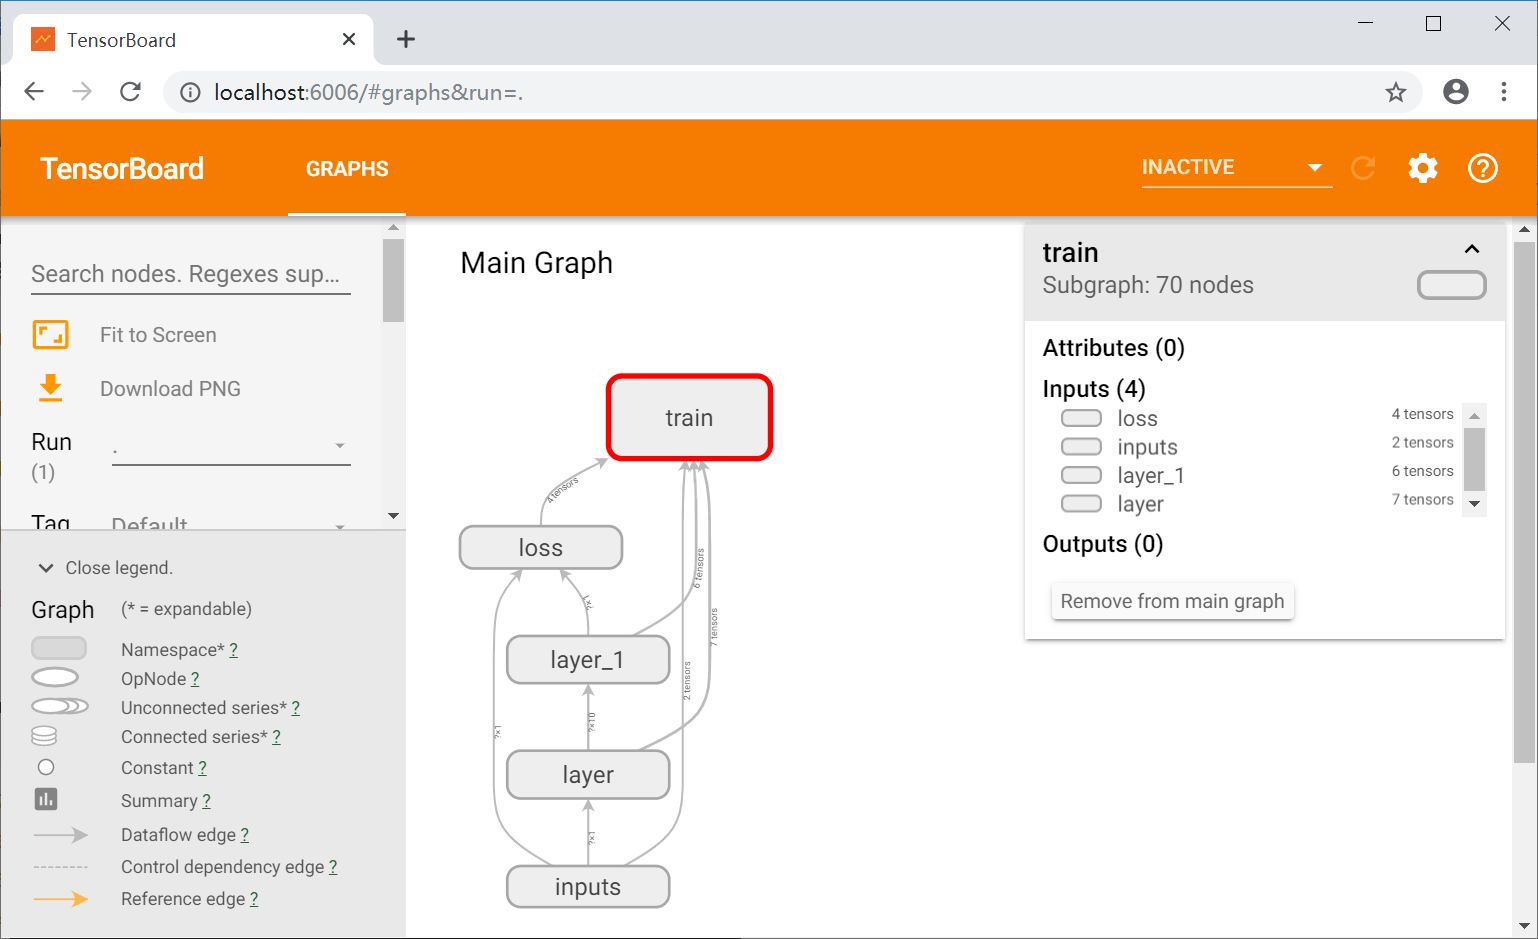Select the inputs node in graph
The image size is (1538, 939).
click(588, 887)
